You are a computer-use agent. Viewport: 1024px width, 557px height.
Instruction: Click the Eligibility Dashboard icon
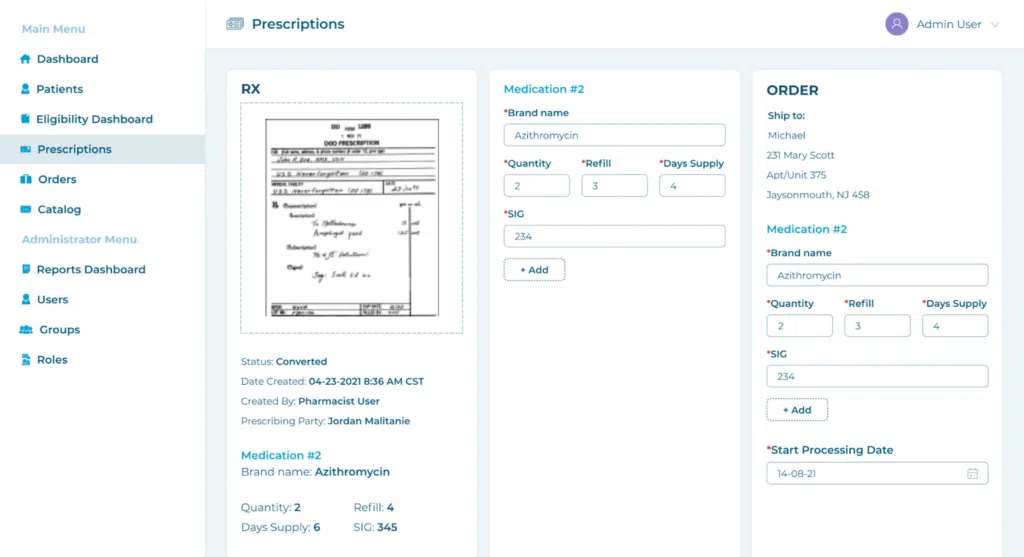click(x=25, y=119)
